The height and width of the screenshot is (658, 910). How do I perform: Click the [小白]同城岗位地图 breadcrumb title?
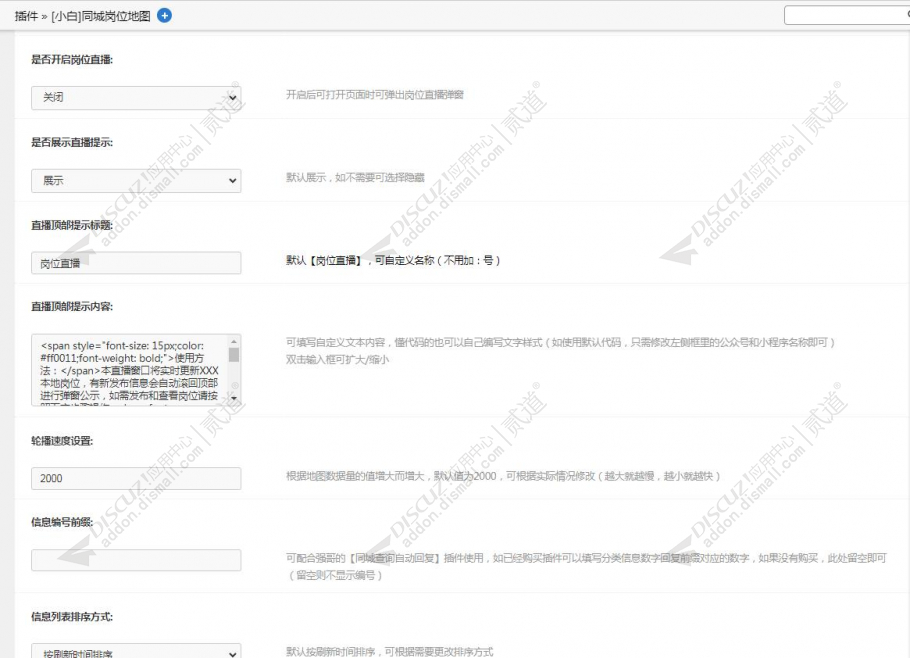click(x=101, y=16)
